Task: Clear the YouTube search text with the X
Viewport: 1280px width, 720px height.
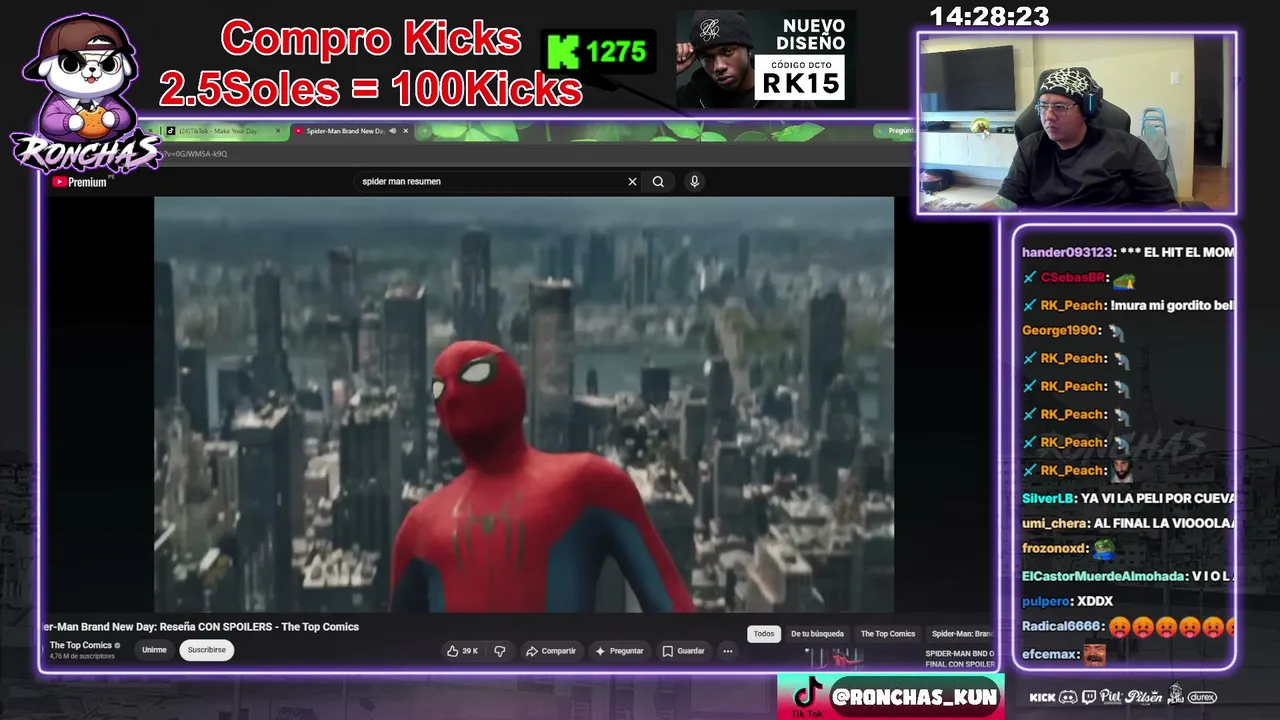Action: [x=632, y=182]
